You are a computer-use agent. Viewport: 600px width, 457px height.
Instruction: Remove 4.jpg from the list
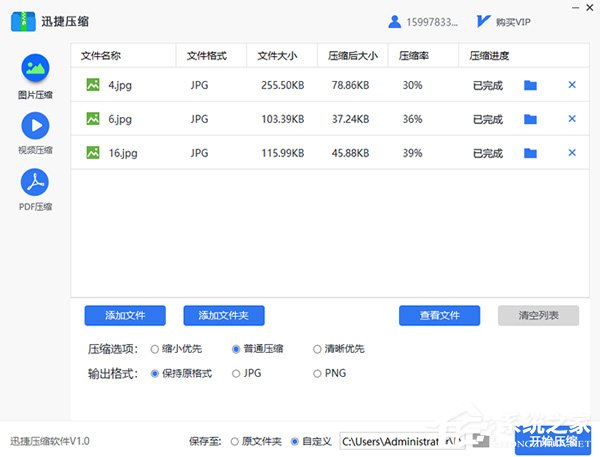[572, 85]
